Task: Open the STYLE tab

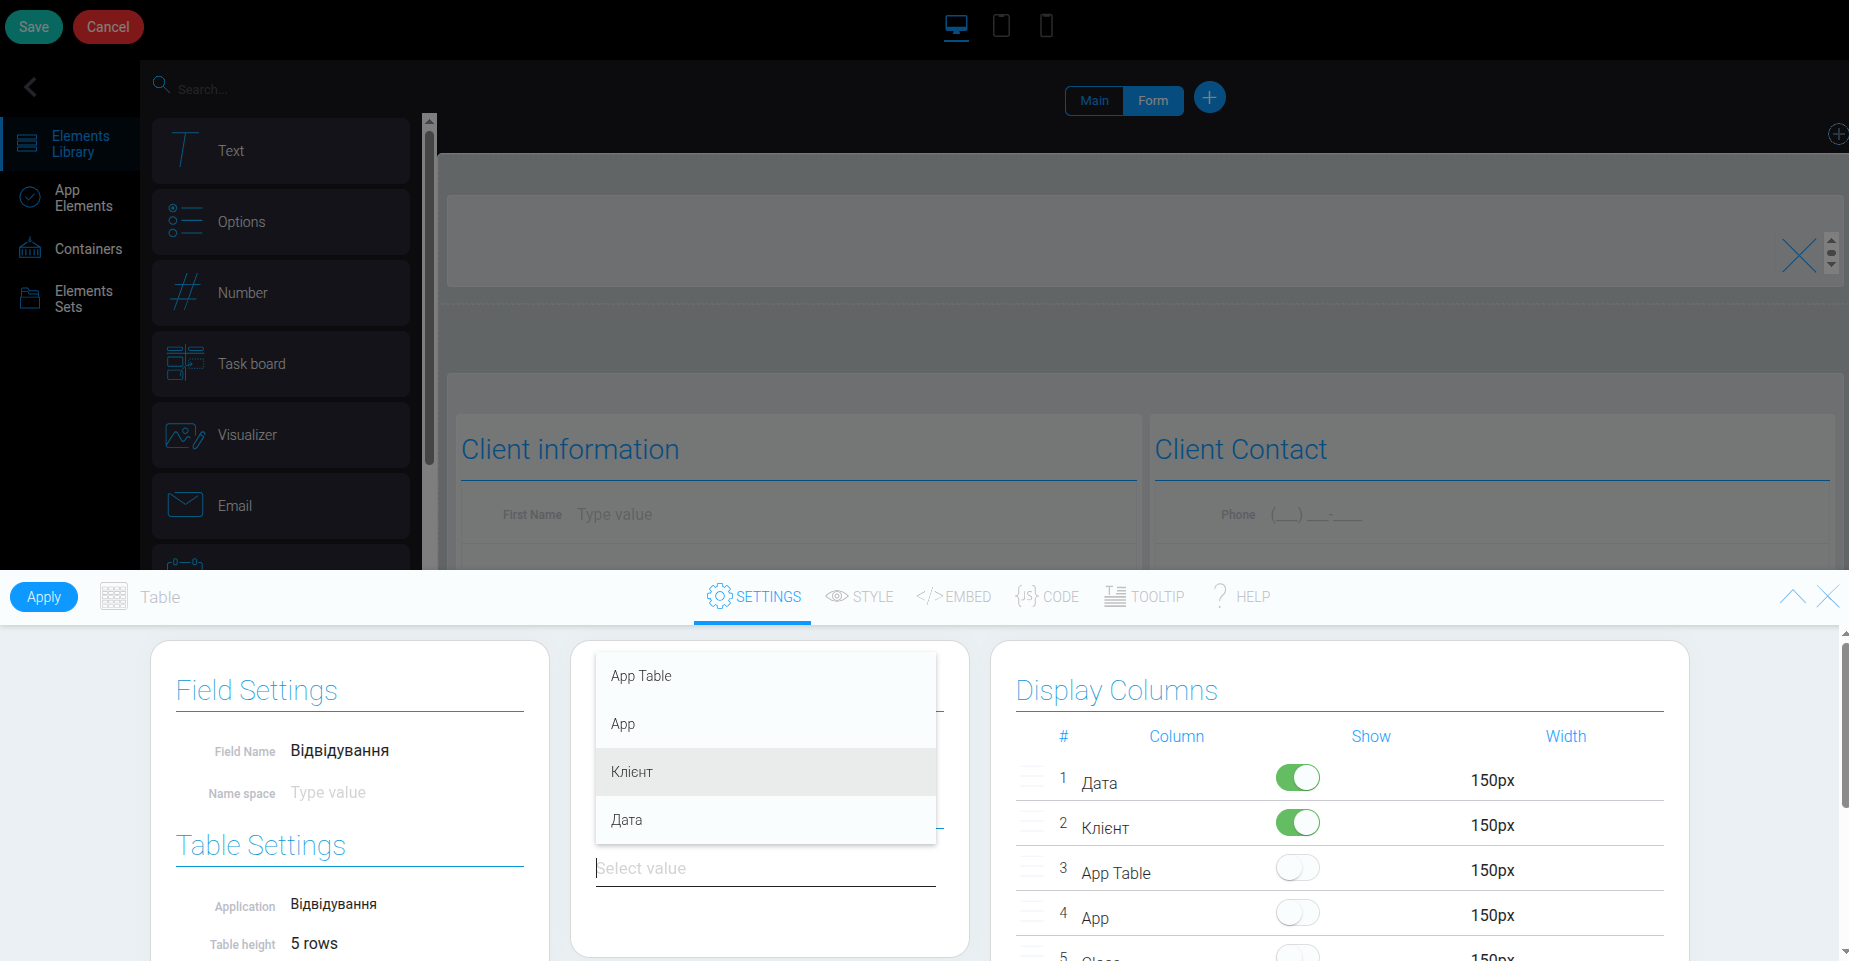Action: coord(859,597)
